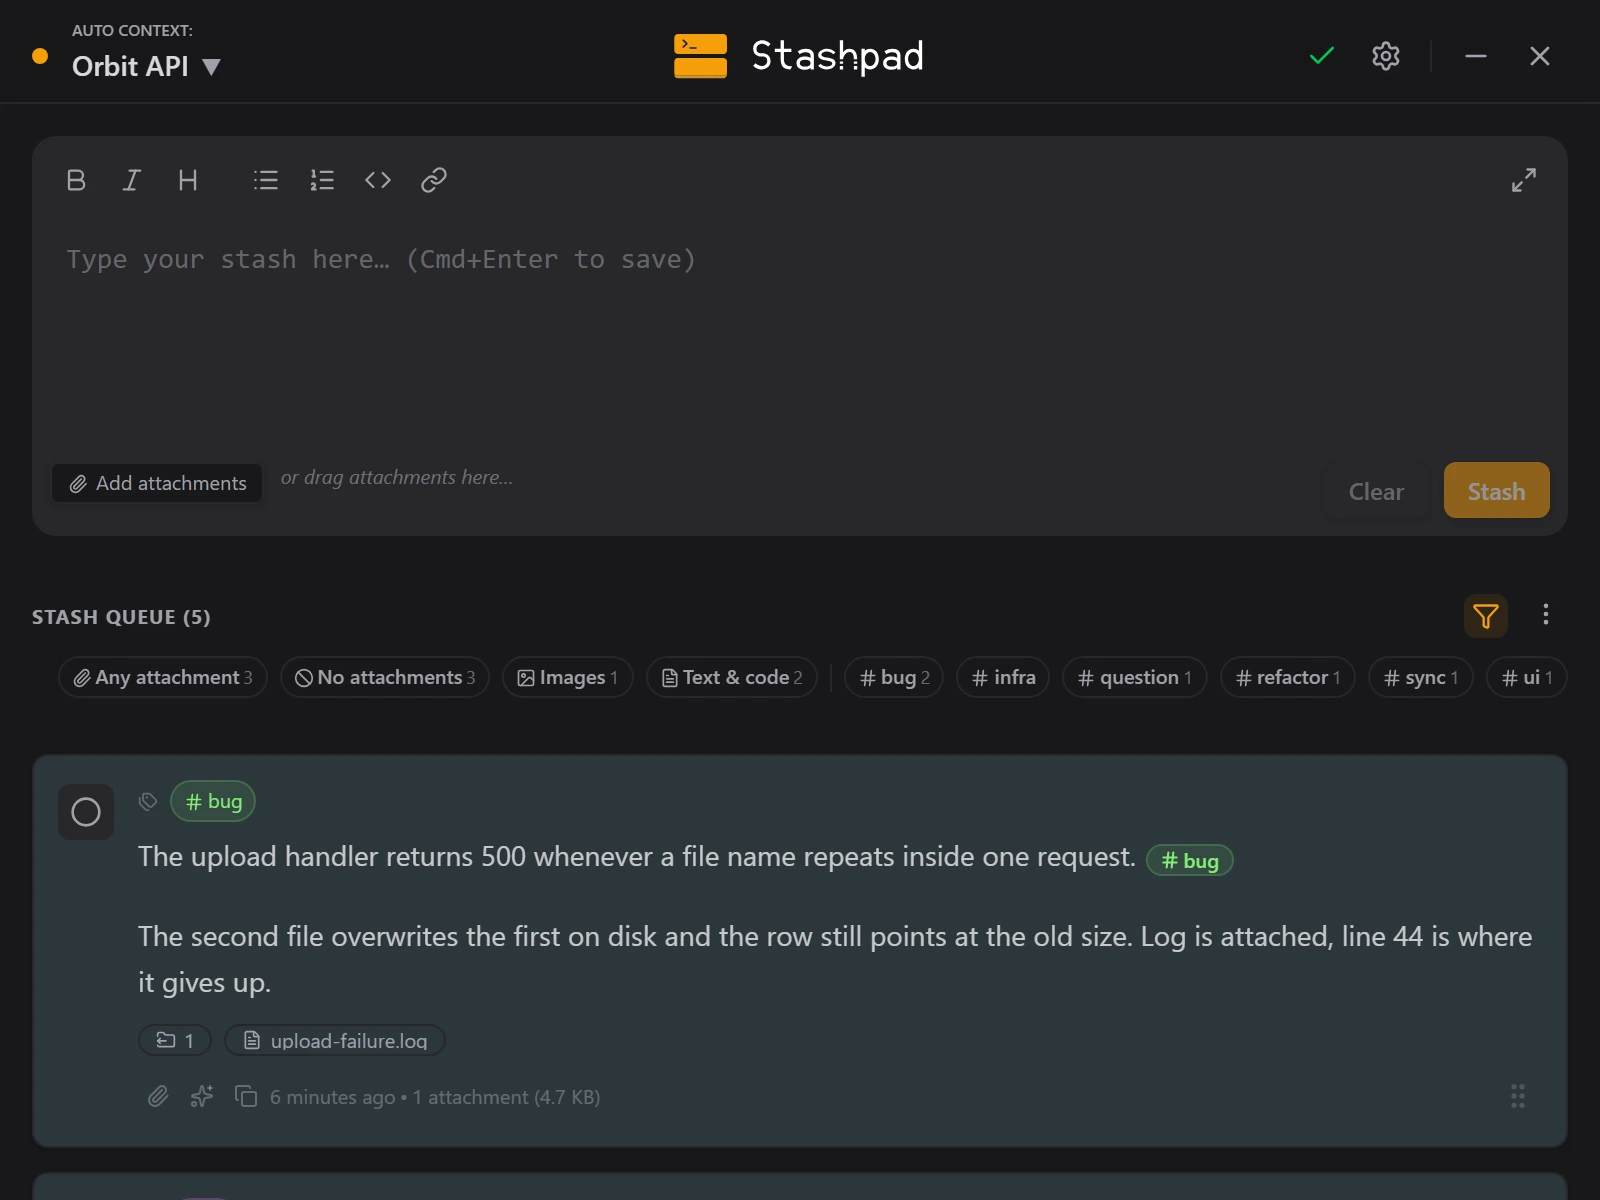Image resolution: width=1600 pixels, height=1200 pixels.
Task: Filter queue by the ui tag
Action: [x=1527, y=677]
